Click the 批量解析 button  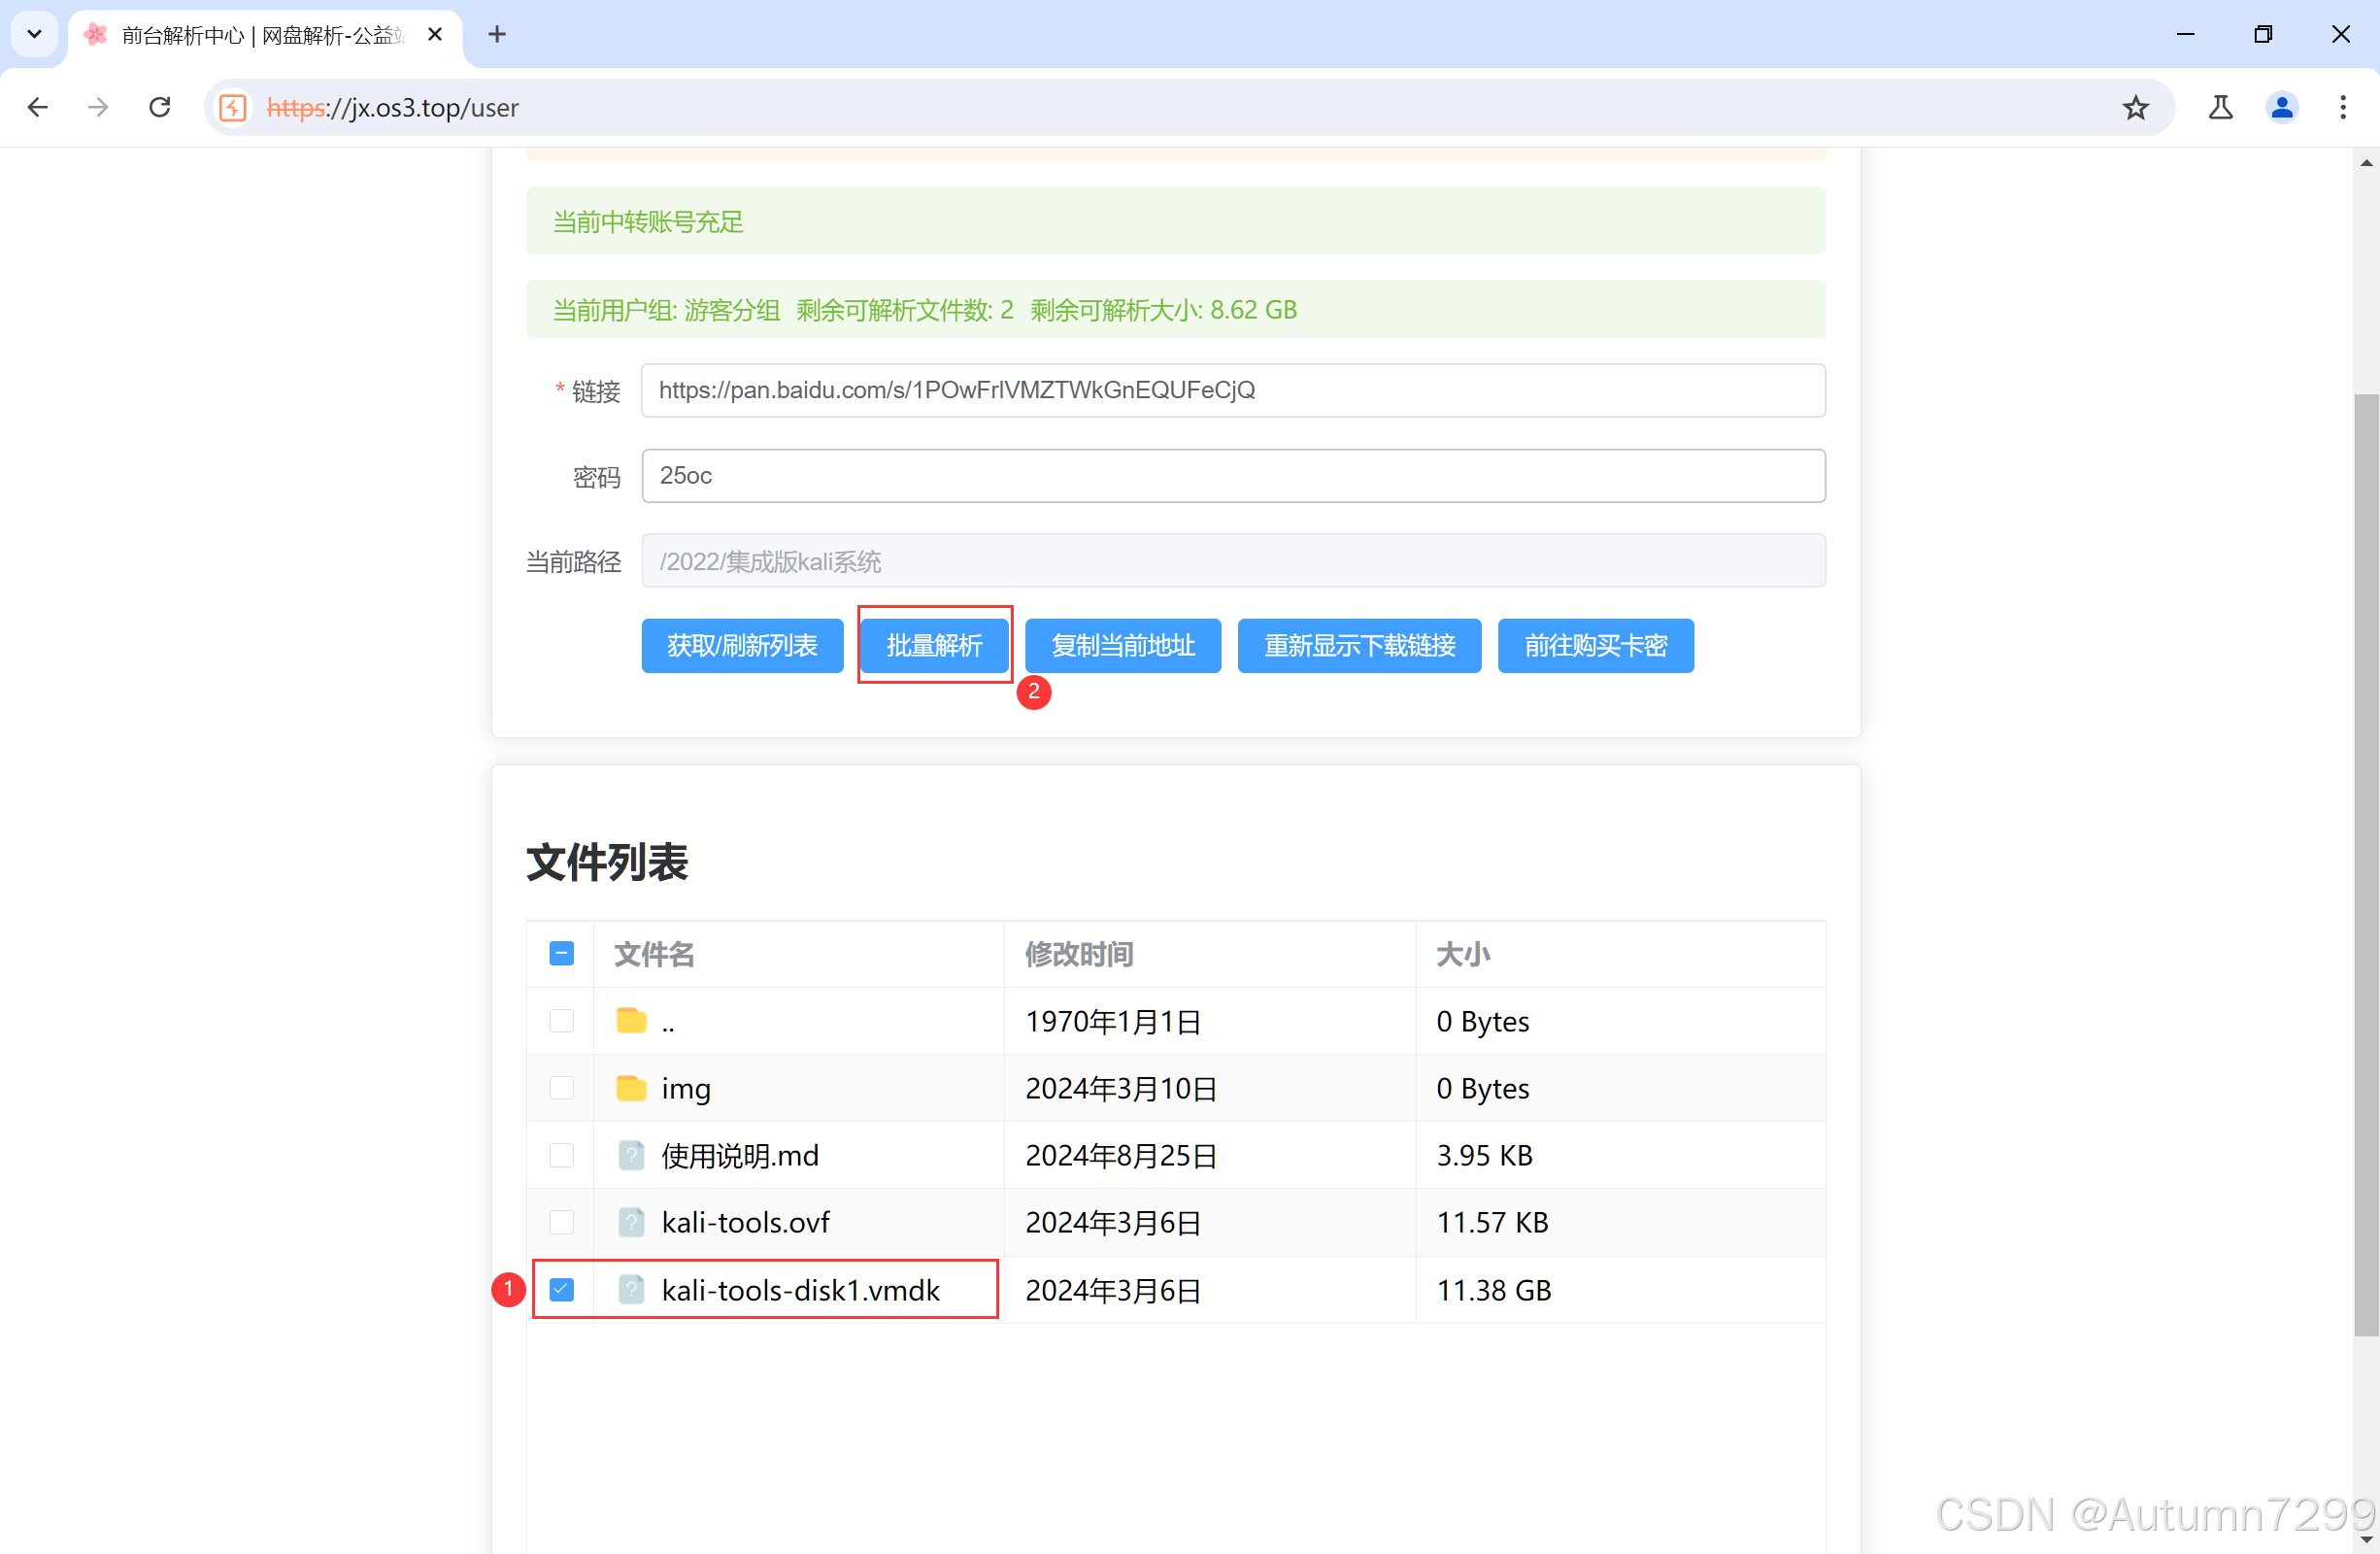934,645
